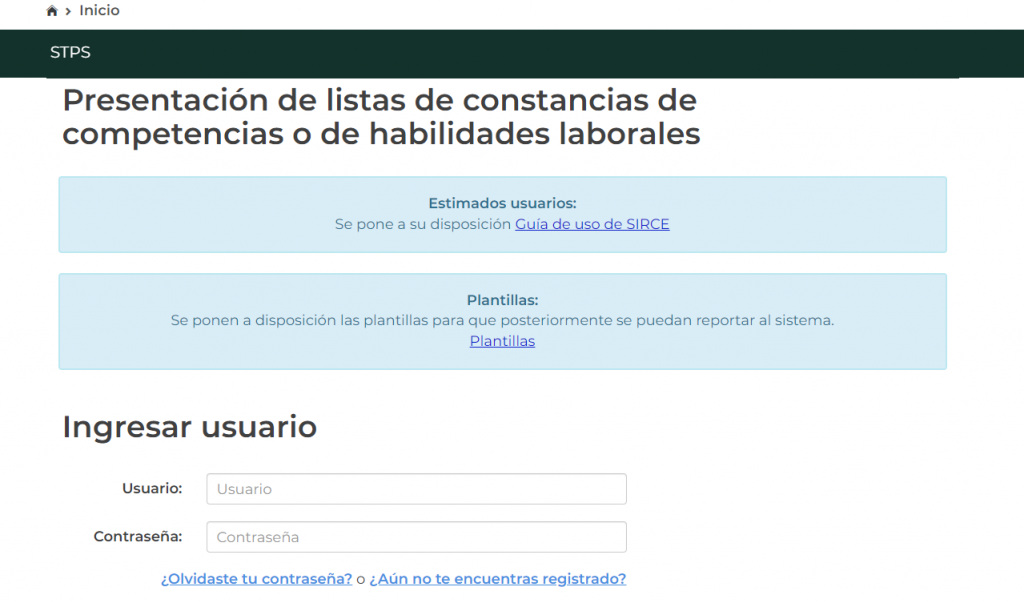Click the Ingresar usuario heading
This screenshot has height=603, width=1024.
tap(189, 427)
